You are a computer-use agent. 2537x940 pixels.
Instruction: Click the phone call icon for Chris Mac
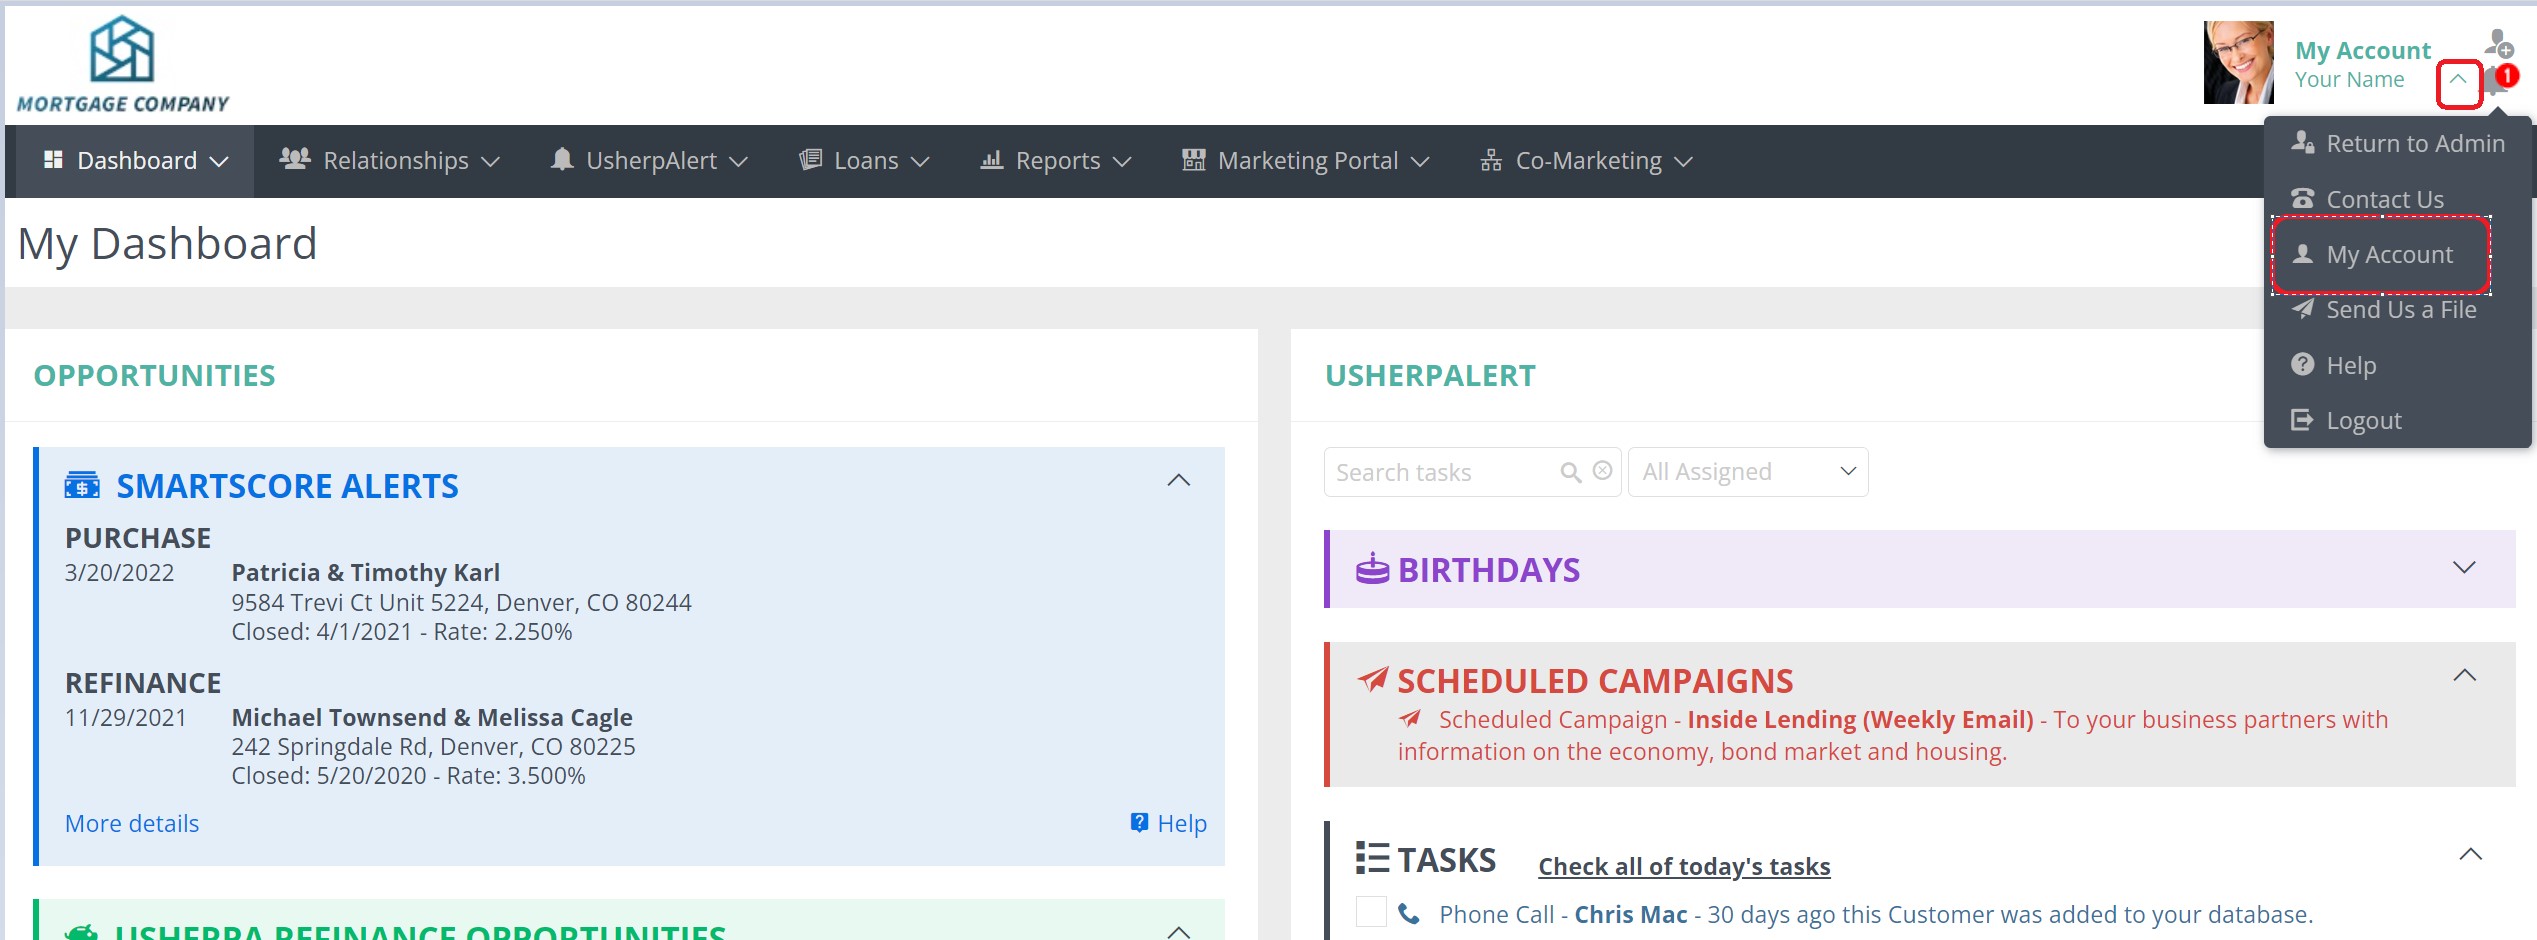[x=1408, y=914]
